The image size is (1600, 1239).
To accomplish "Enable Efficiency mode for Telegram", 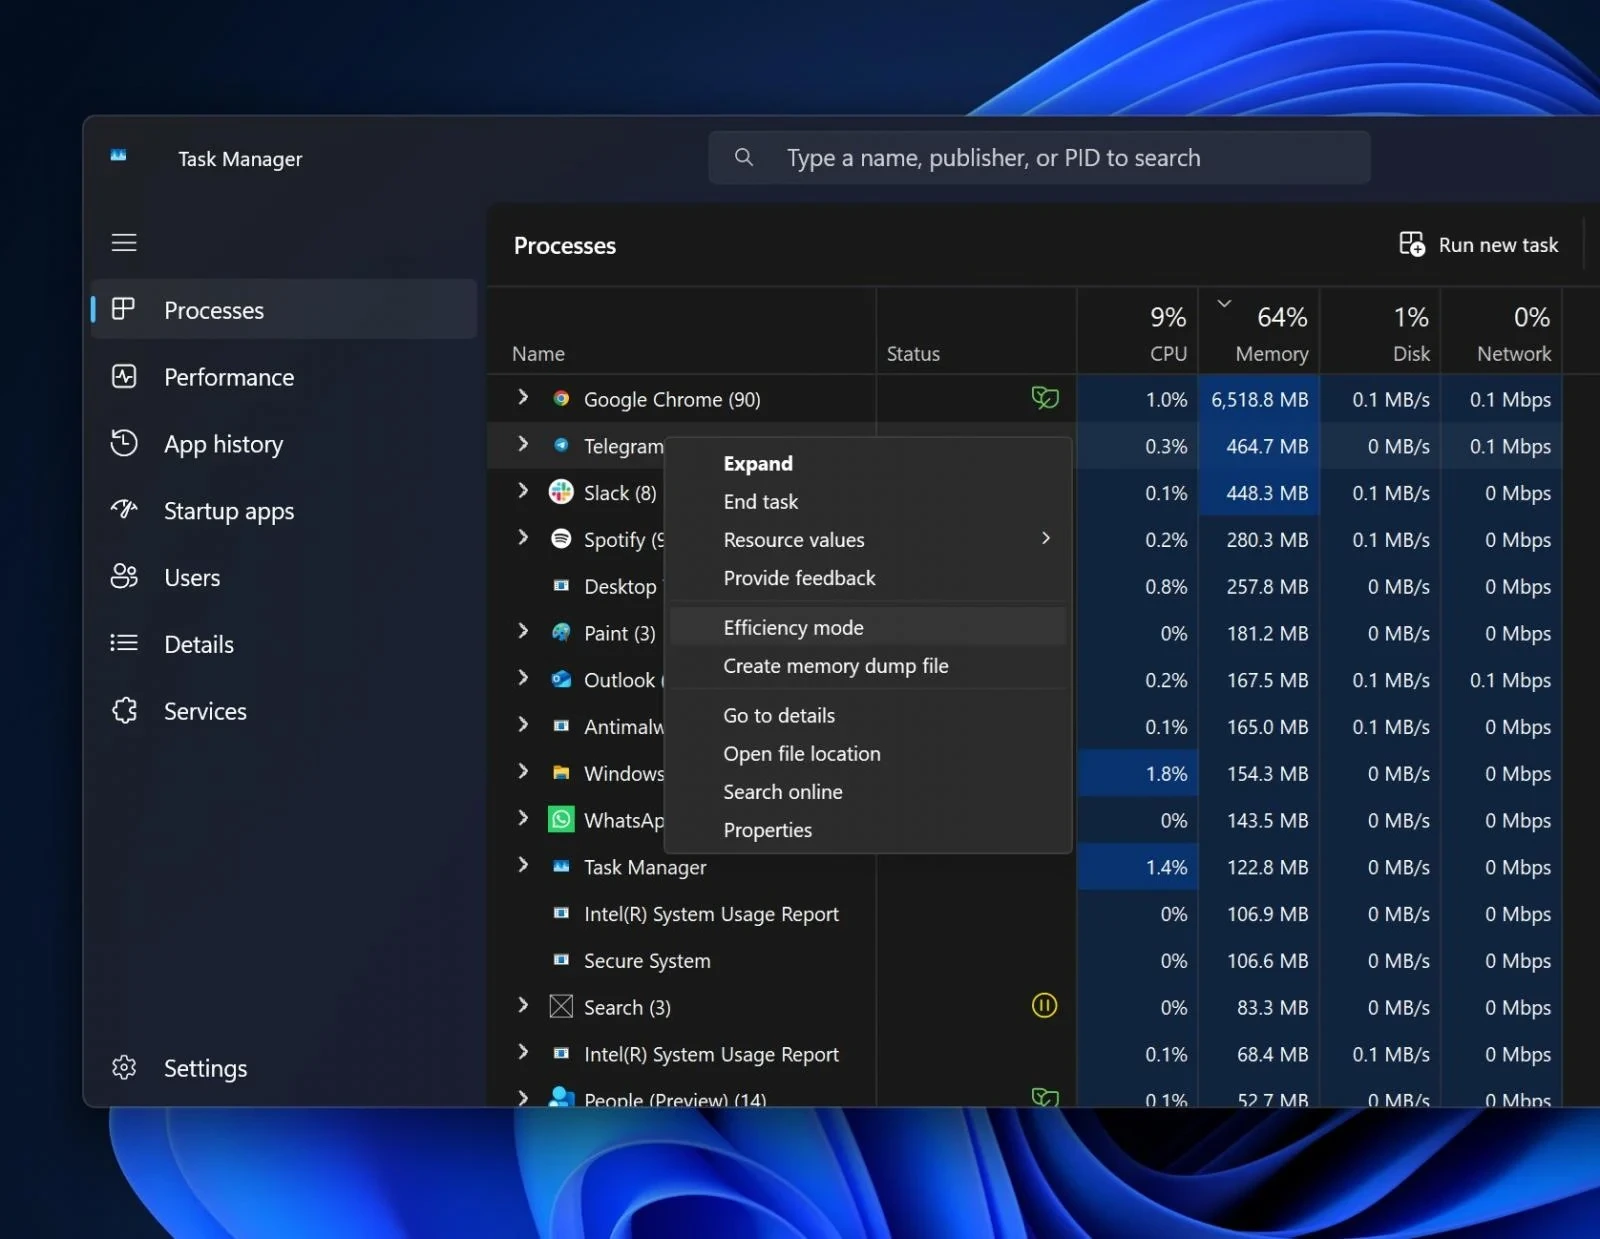I will tap(793, 627).
